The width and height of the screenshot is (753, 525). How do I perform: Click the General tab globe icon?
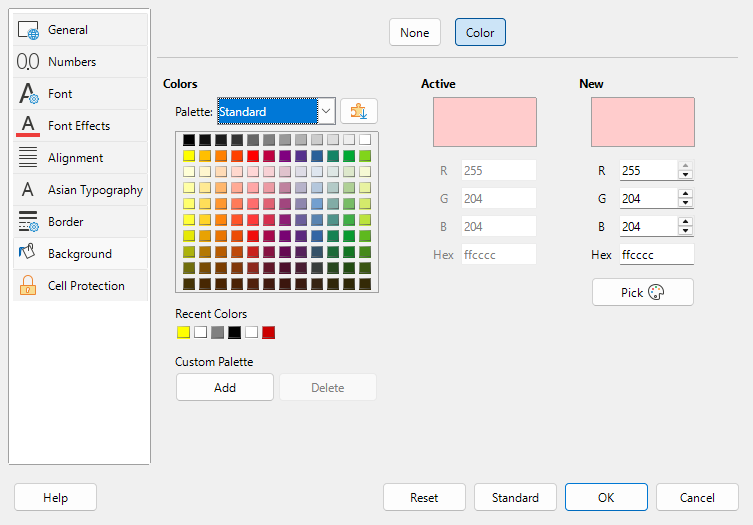(x=28, y=30)
